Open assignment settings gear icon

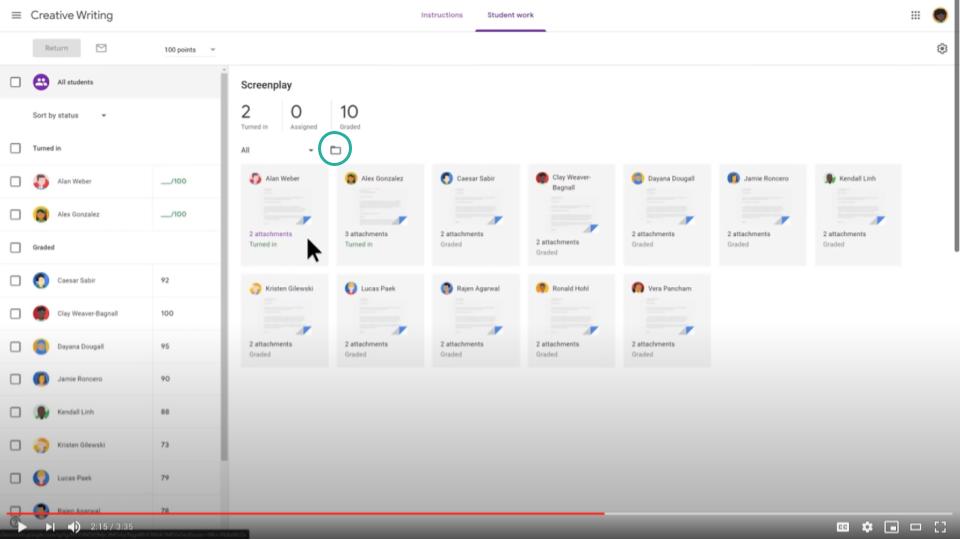(x=941, y=49)
